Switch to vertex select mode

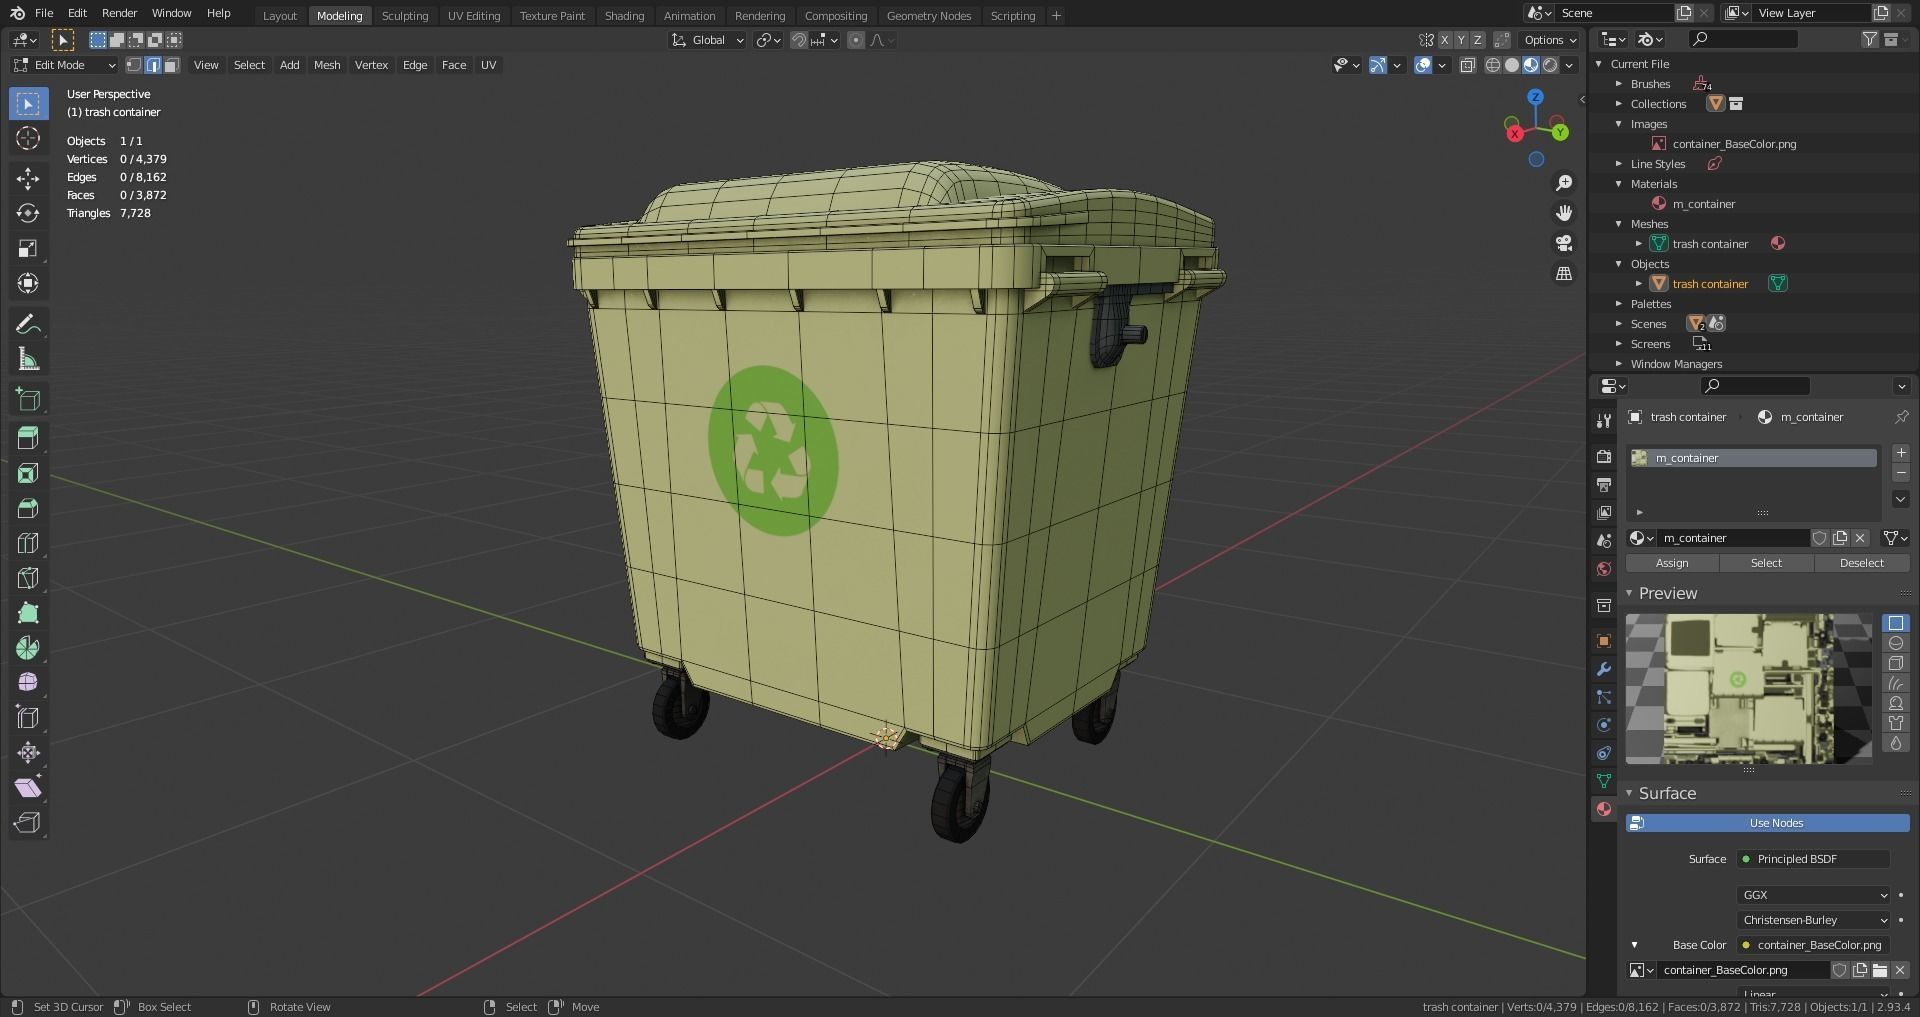pyautogui.click(x=133, y=65)
